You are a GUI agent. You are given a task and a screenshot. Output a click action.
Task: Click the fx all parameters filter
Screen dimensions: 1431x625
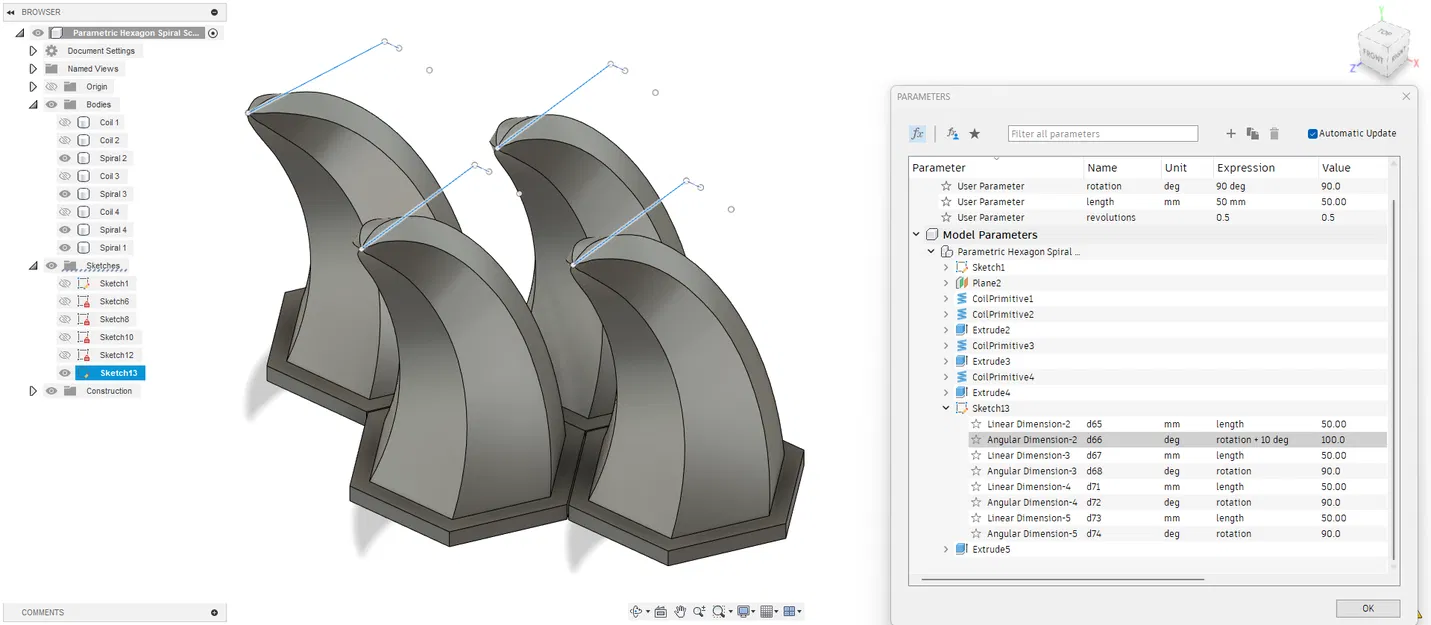coord(918,133)
